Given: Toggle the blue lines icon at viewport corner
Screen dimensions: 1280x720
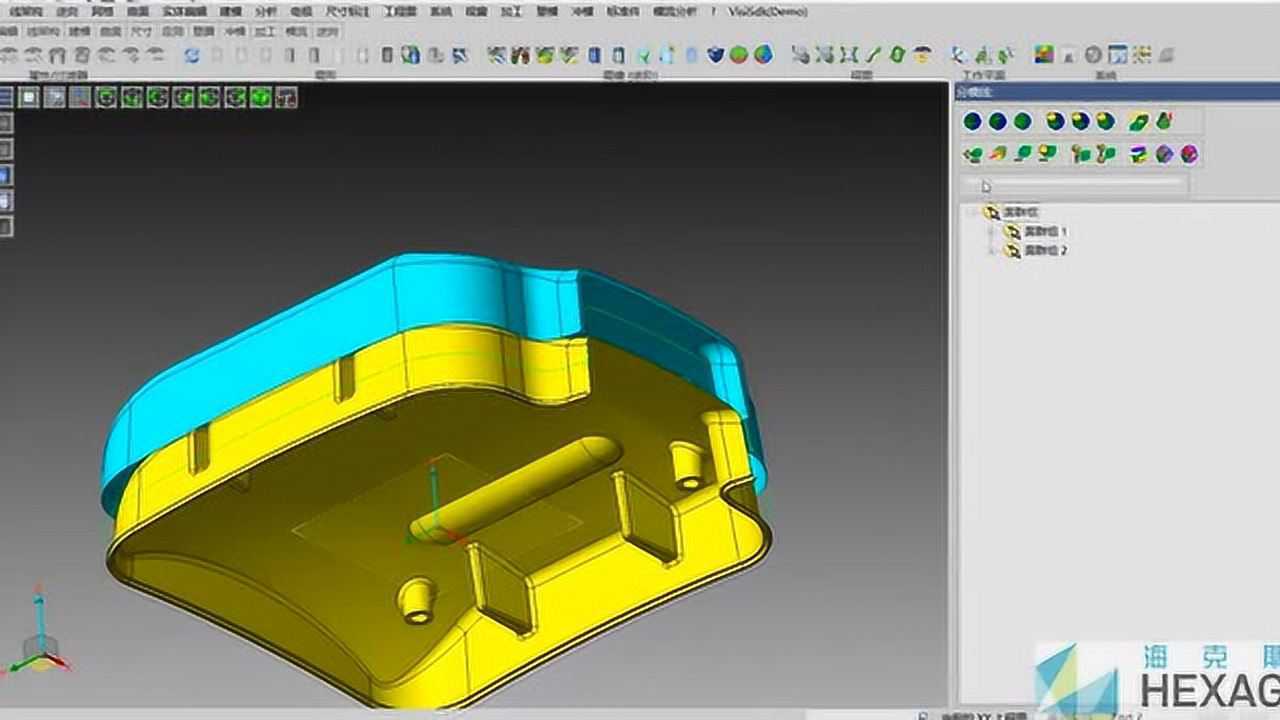Looking at the screenshot, I should pos(5,97).
